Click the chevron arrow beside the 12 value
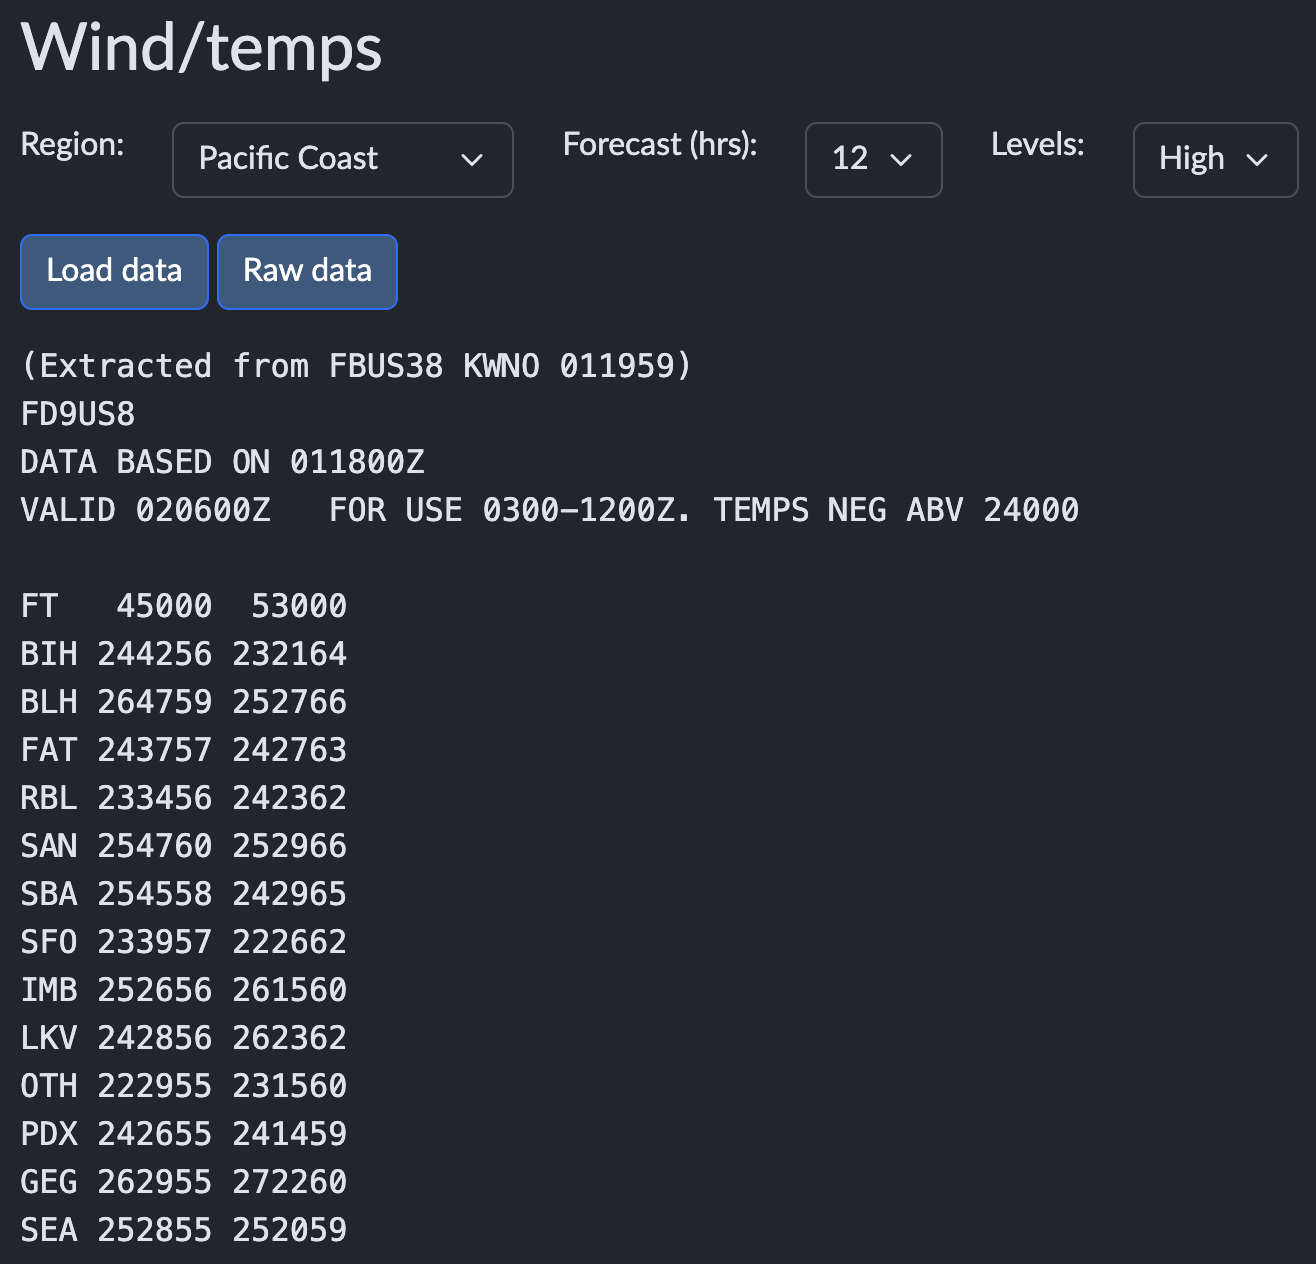The height and width of the screenshot is (1264, 1316). point(901,160)
